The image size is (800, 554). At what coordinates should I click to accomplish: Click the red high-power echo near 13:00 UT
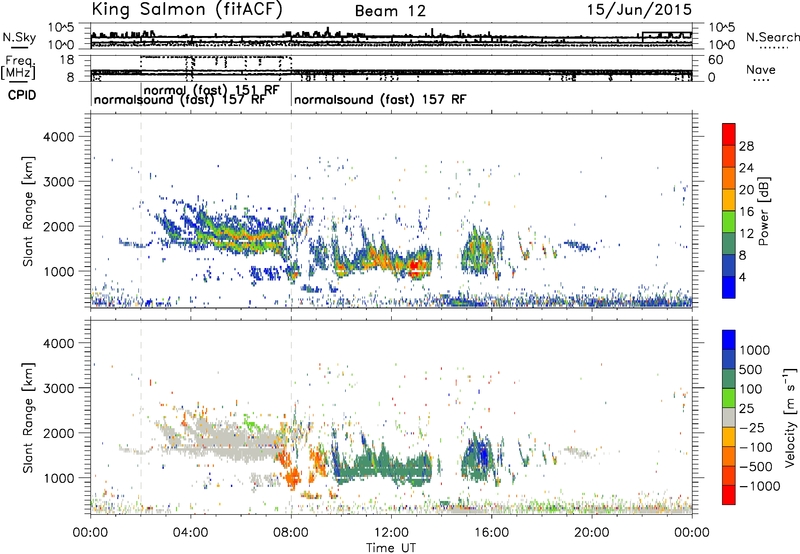[x=416, y=265]
